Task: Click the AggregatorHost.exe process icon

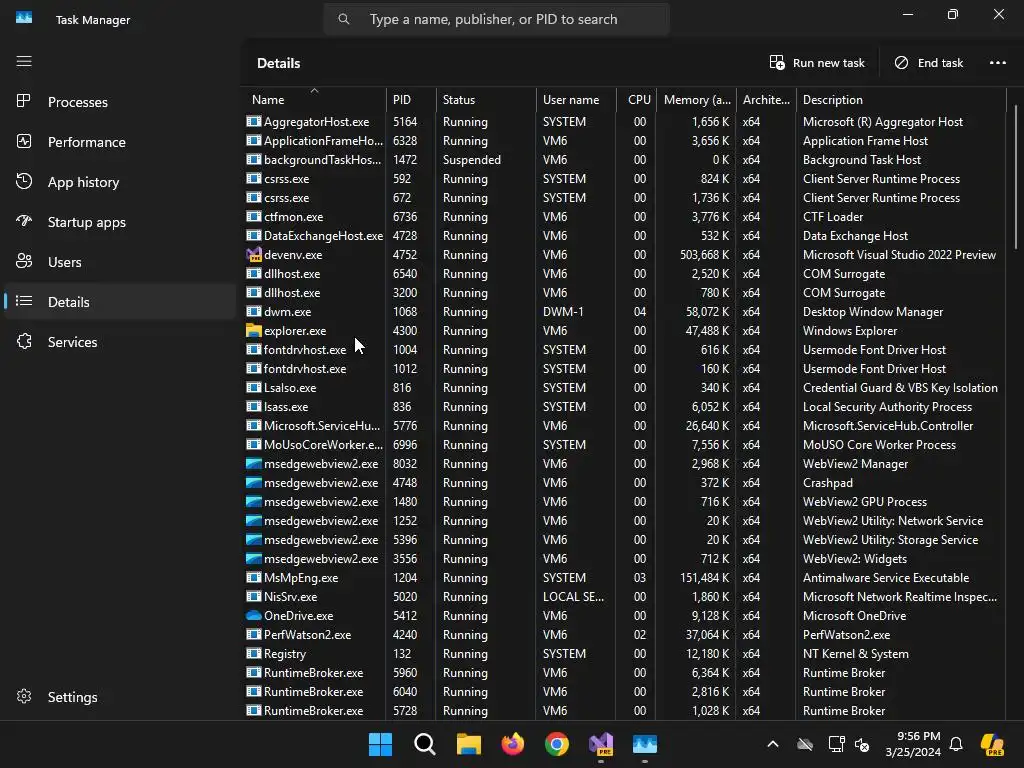Action: pos(253,121)
